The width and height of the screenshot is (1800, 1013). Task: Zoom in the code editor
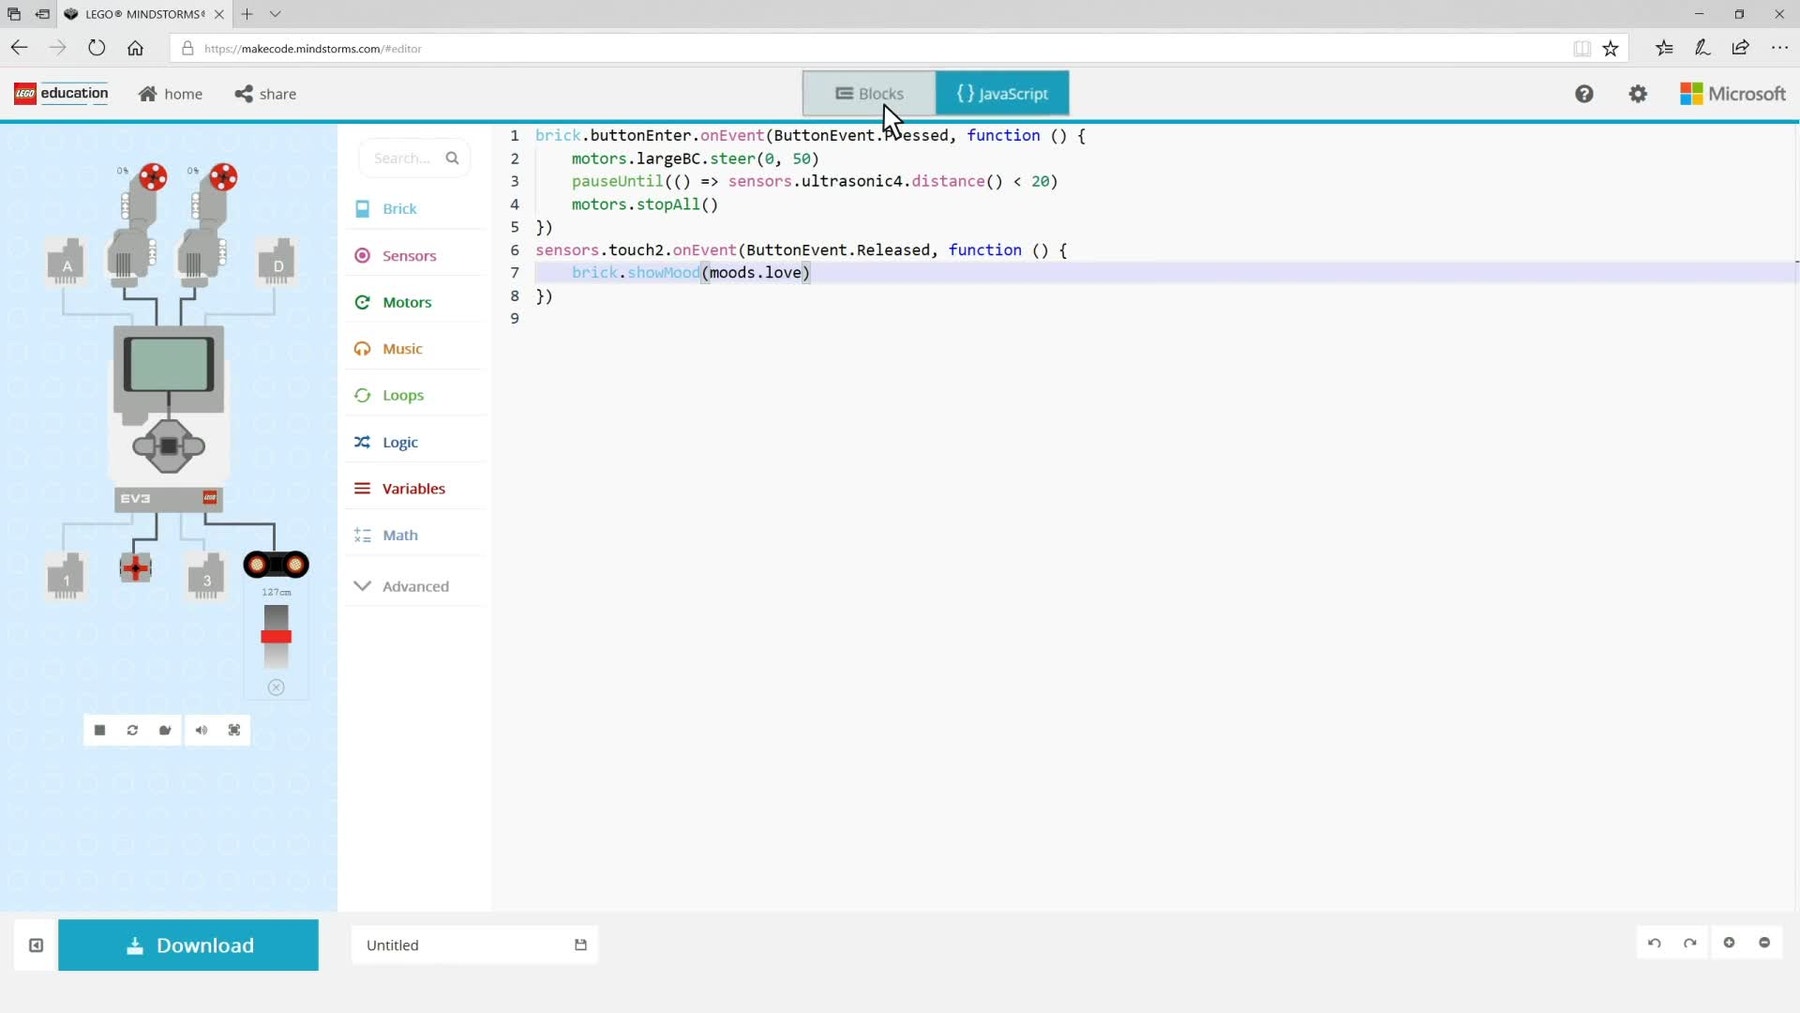pos(1729,943)
